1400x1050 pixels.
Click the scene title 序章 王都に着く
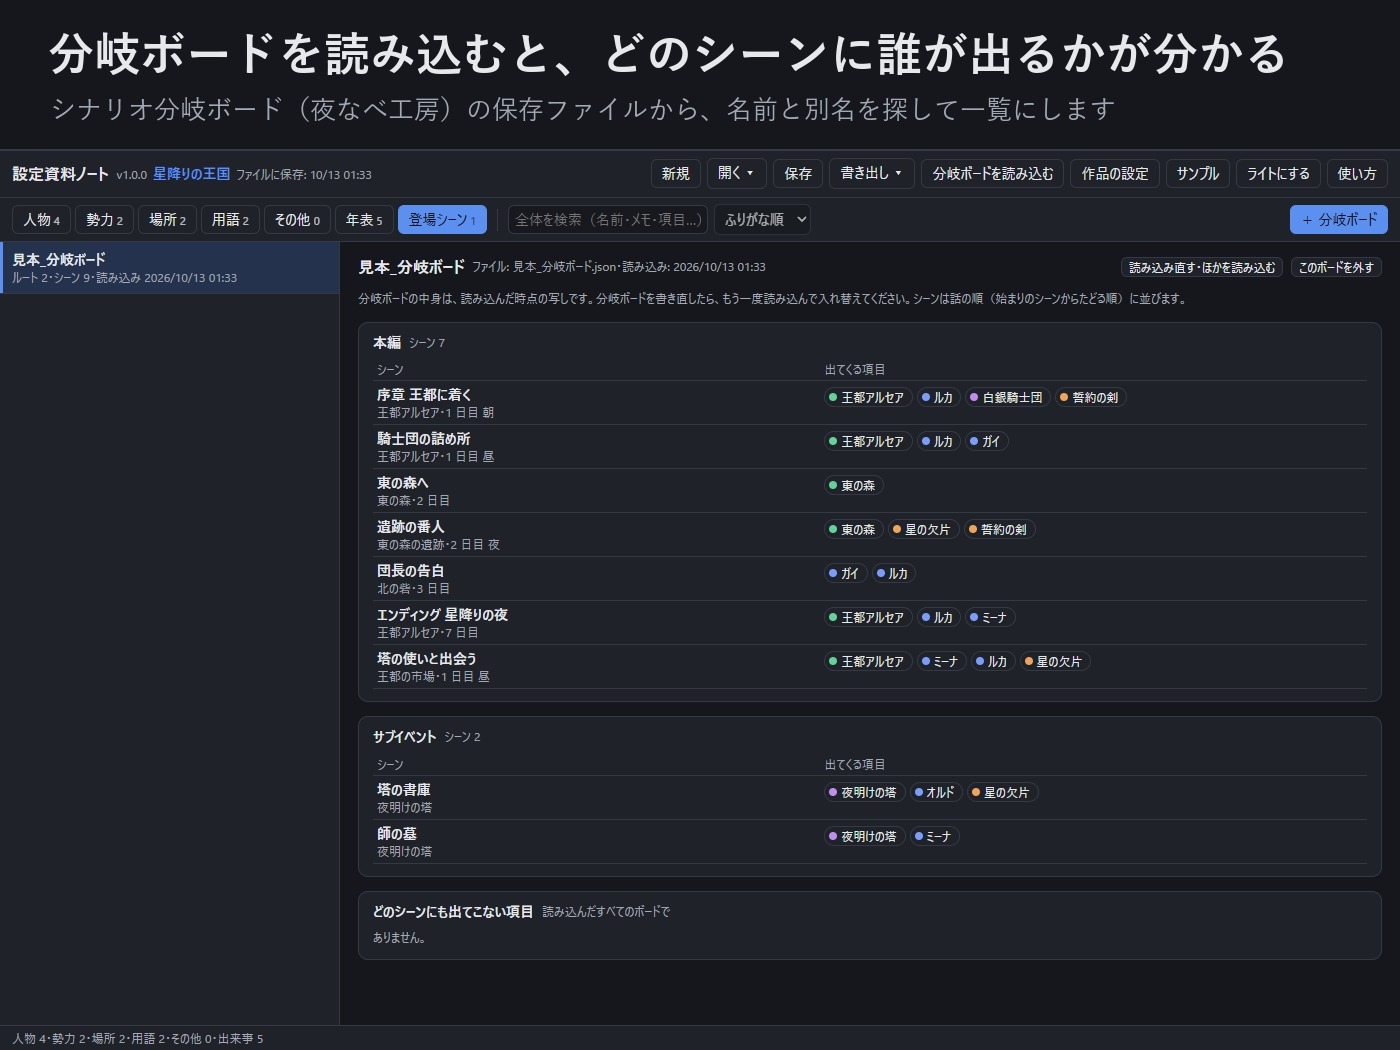click(x=424, y=395)
